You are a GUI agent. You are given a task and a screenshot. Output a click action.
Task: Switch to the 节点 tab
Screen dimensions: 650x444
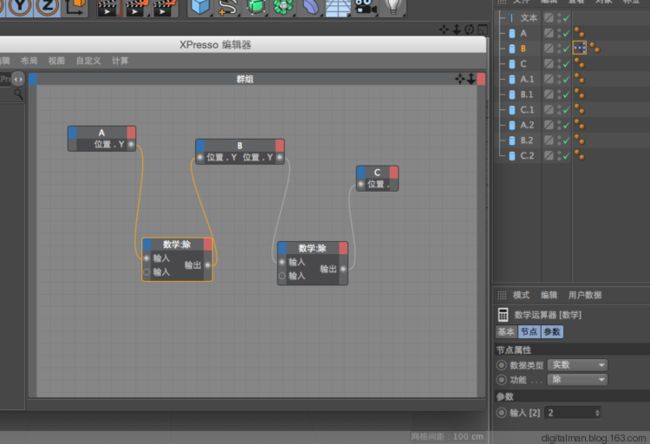pos(529,332)
